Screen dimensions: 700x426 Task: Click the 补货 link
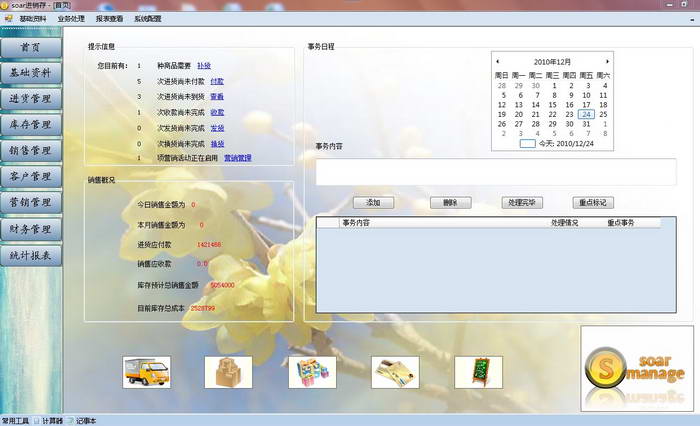pos(204,66)
